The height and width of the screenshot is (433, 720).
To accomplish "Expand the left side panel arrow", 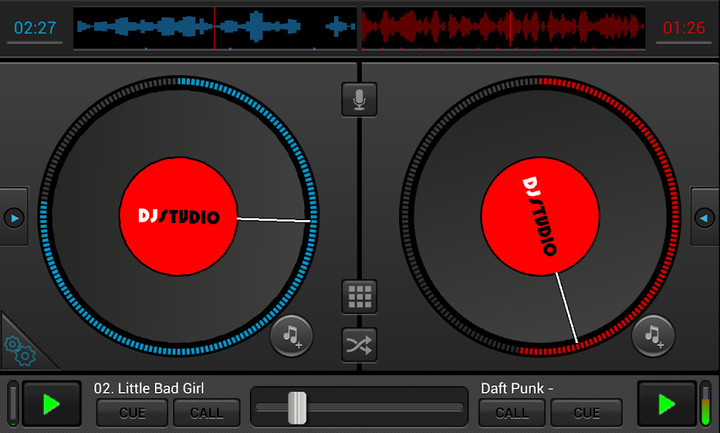I will click(14, 218).
